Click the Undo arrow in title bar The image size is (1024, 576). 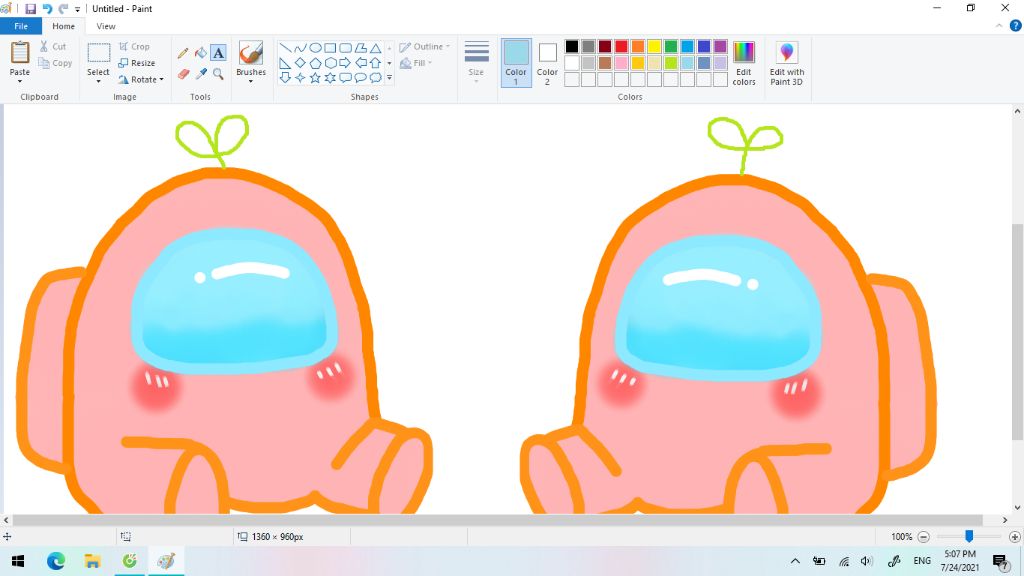(x=47, y=8)
